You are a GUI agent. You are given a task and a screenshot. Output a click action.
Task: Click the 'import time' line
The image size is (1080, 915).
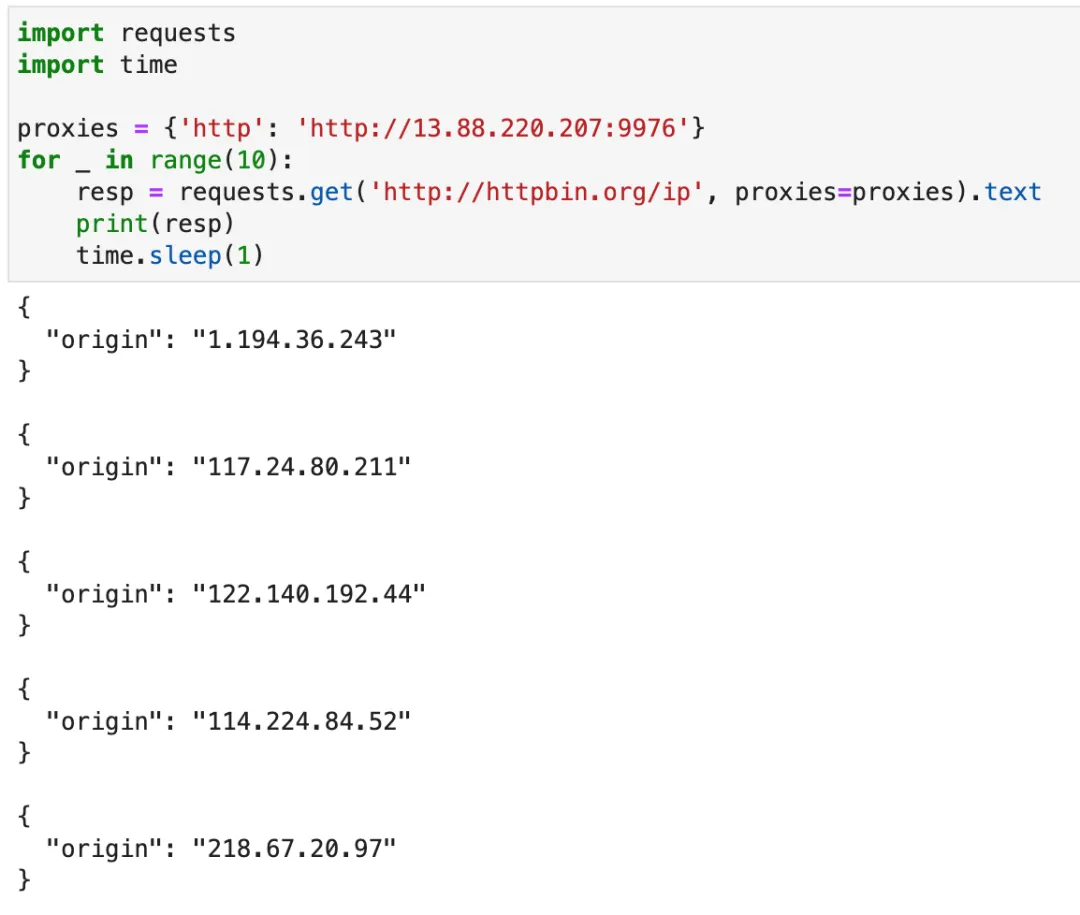pos(97,65)
